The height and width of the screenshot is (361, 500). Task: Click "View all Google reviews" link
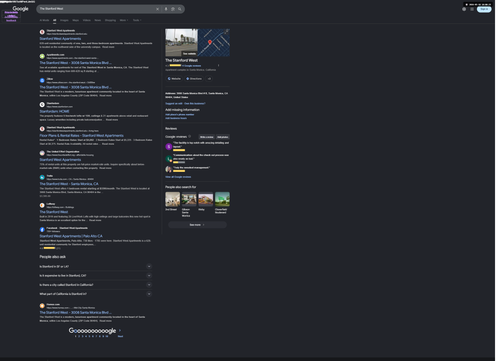(x=178, y=177)
